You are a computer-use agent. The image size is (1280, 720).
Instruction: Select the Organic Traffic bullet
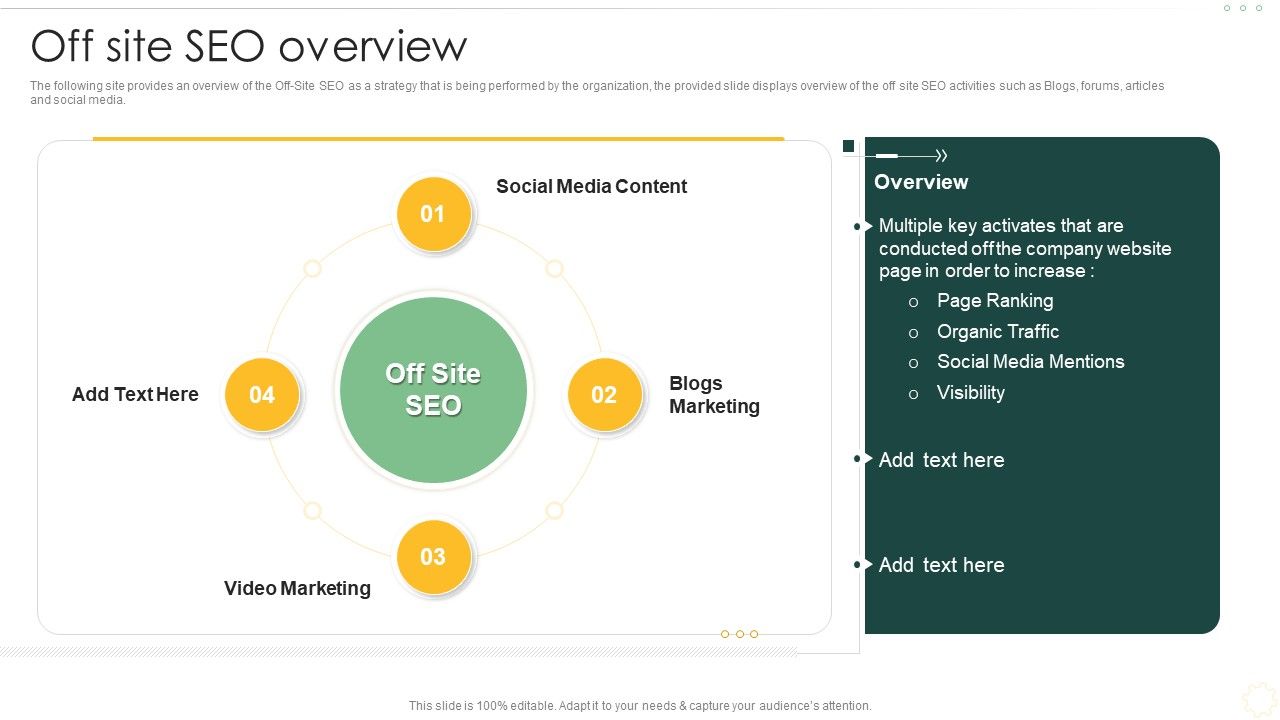(998, 331)
